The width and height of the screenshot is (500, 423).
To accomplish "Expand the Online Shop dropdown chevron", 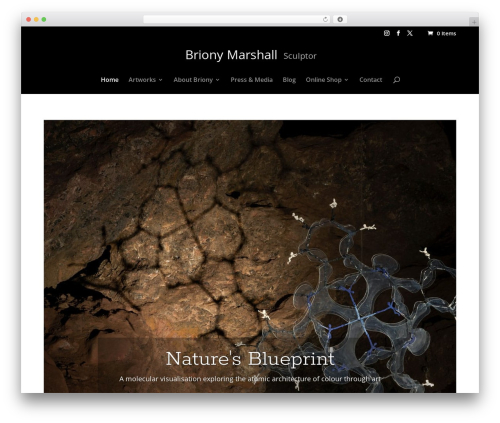I will [x=346, y=80].
